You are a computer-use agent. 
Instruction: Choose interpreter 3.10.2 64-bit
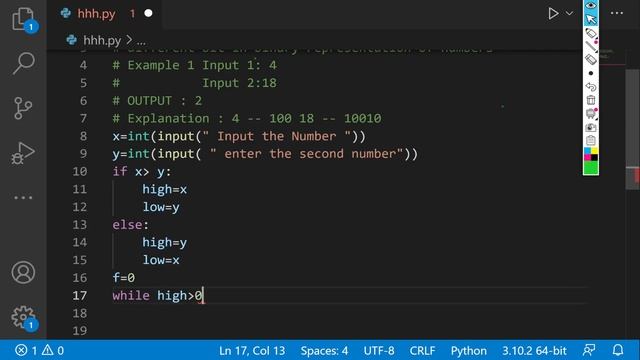pyautogui.click(x=534, y=350)
